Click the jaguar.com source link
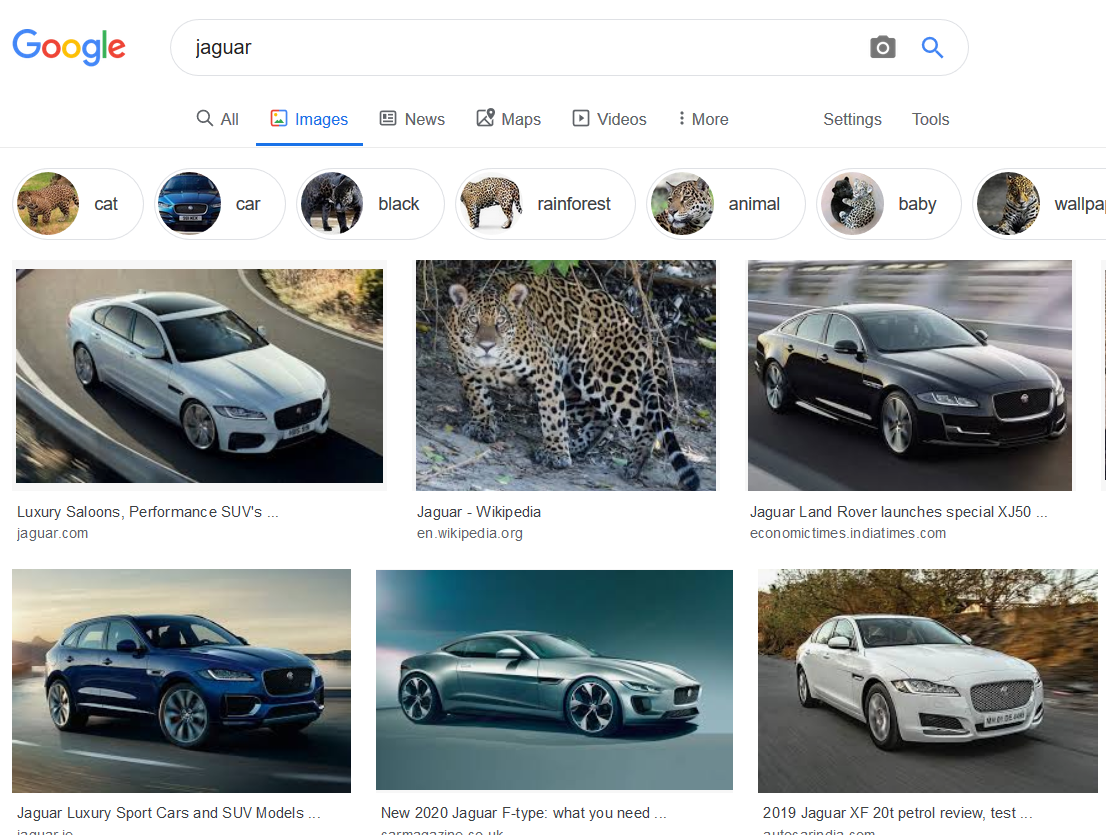The height and width of the screenshot is (835, 1106). (x=52, y=533)
